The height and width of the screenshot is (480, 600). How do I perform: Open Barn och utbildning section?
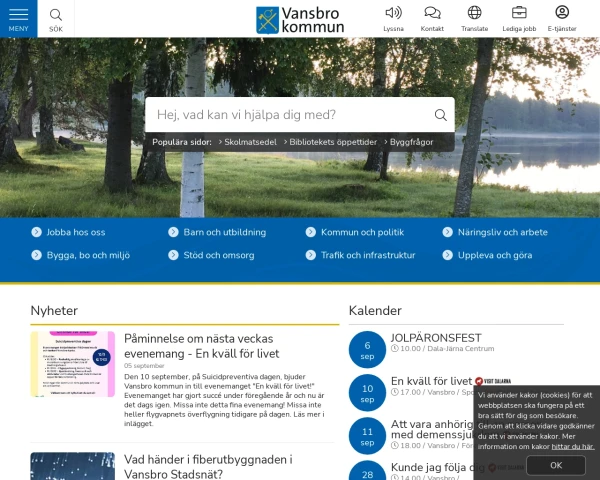point(225,232)
